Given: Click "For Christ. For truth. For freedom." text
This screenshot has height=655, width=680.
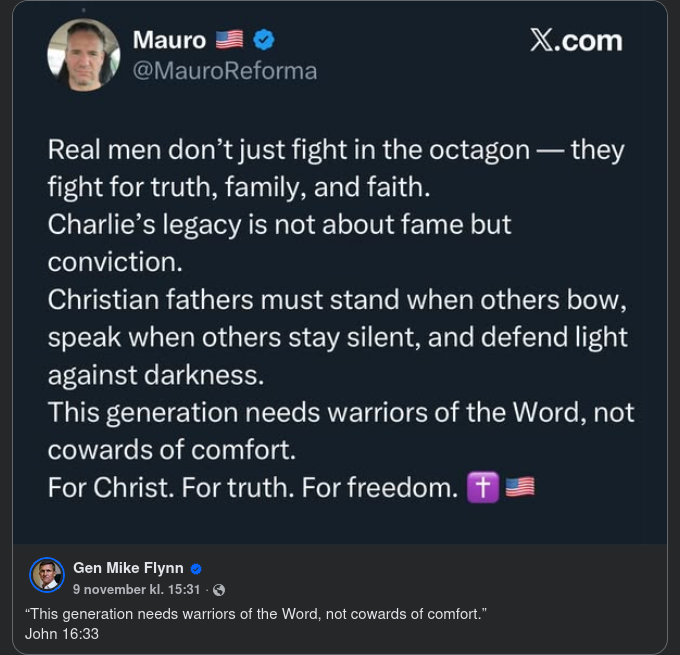Looking at the screenshot, I should [252, 488].
